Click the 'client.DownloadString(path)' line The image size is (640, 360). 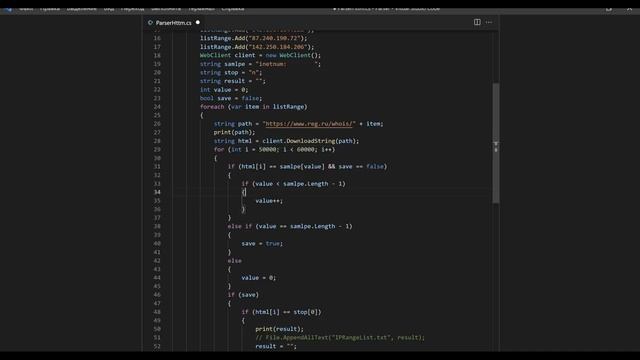coord(286,141)
